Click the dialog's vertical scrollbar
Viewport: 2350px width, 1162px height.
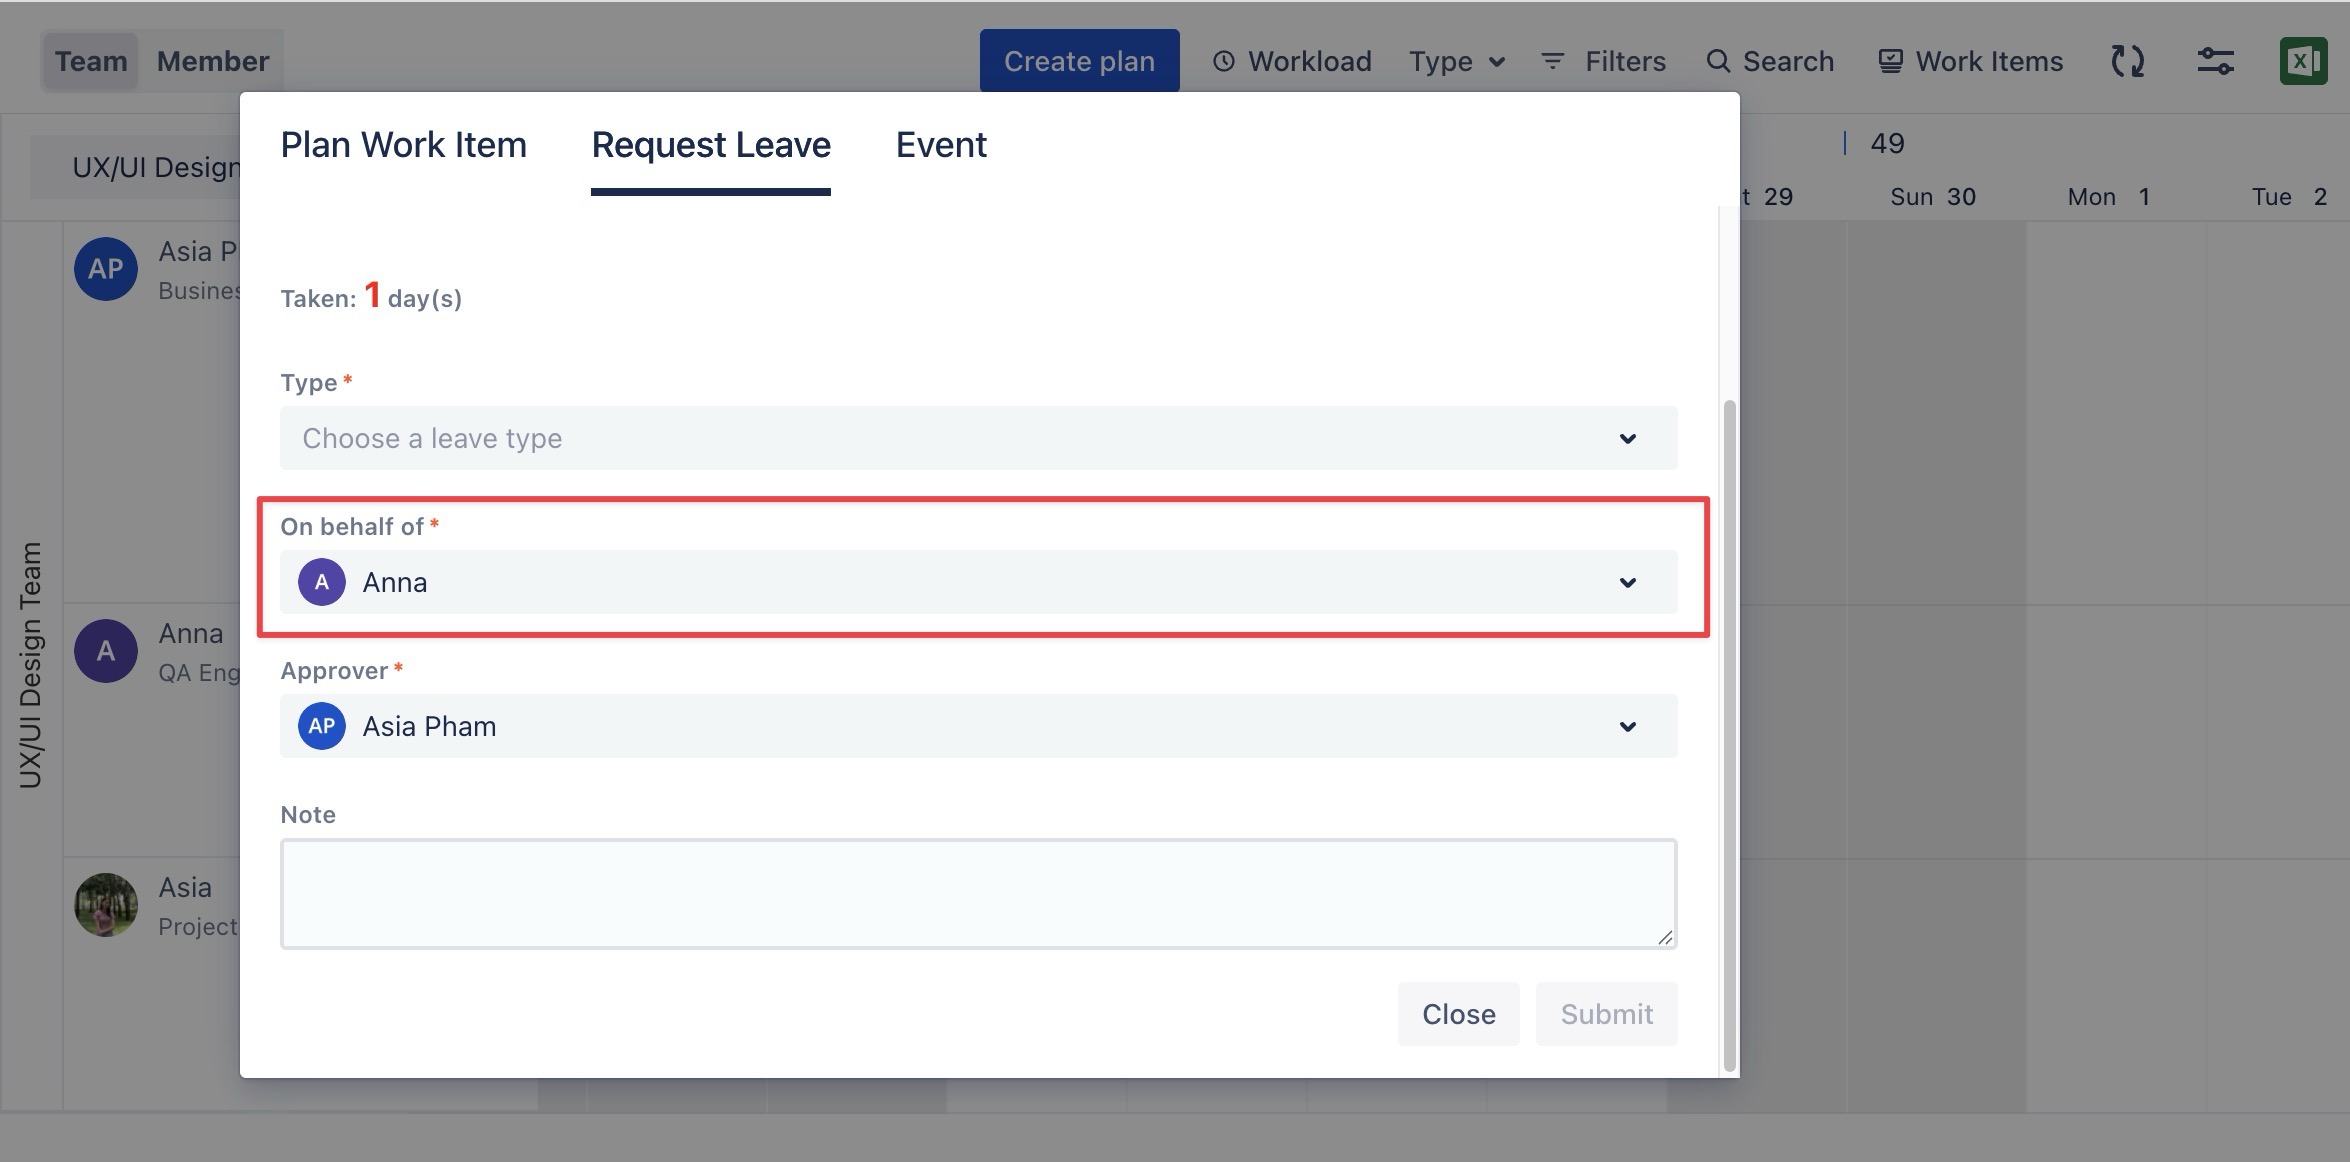(x=1729, y=735)
